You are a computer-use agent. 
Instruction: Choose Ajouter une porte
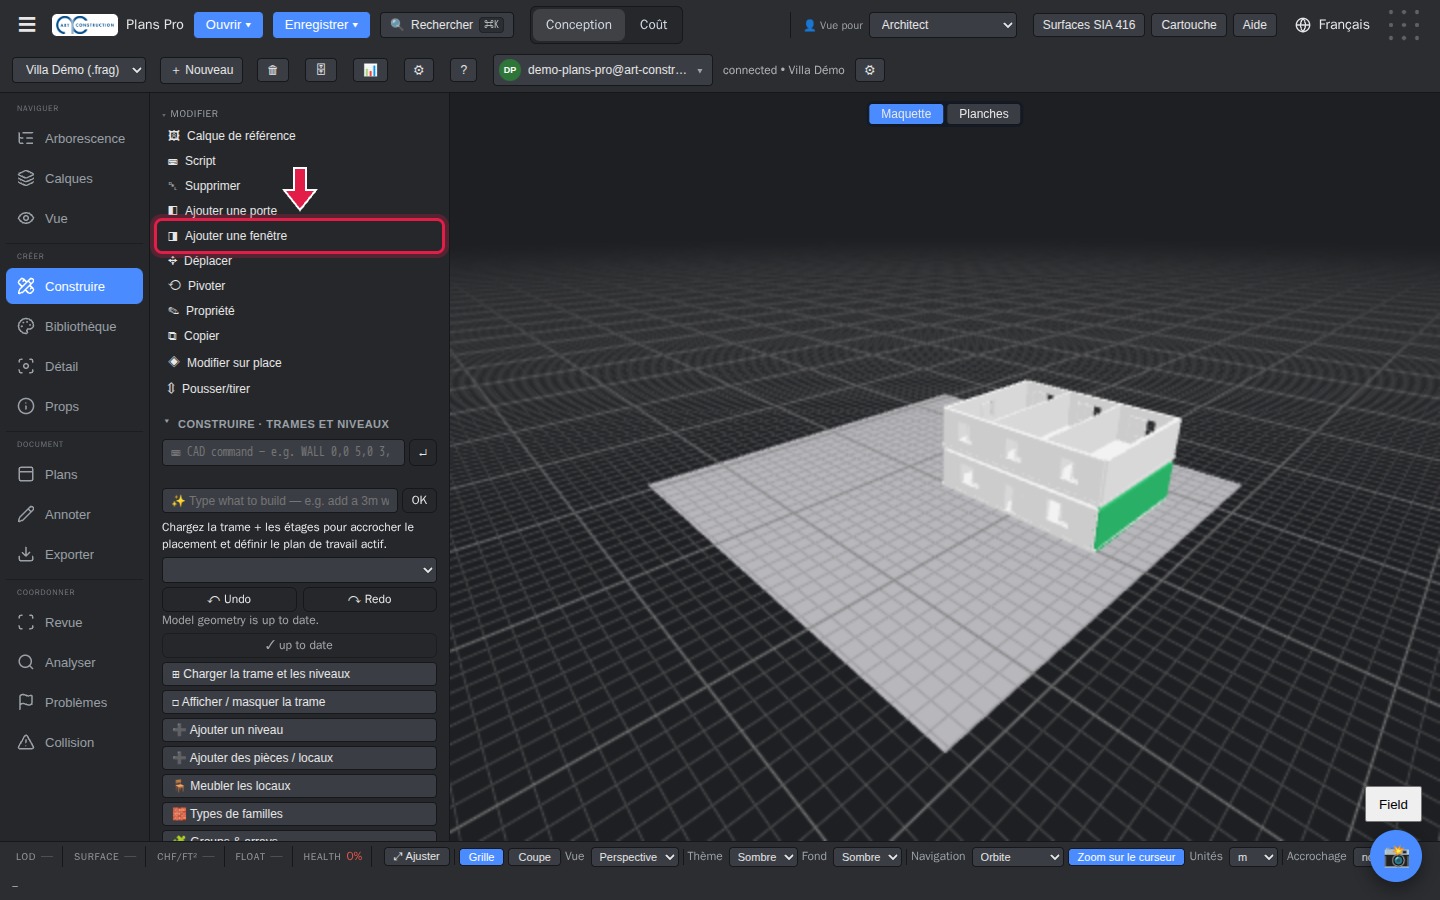pos(299,211)
